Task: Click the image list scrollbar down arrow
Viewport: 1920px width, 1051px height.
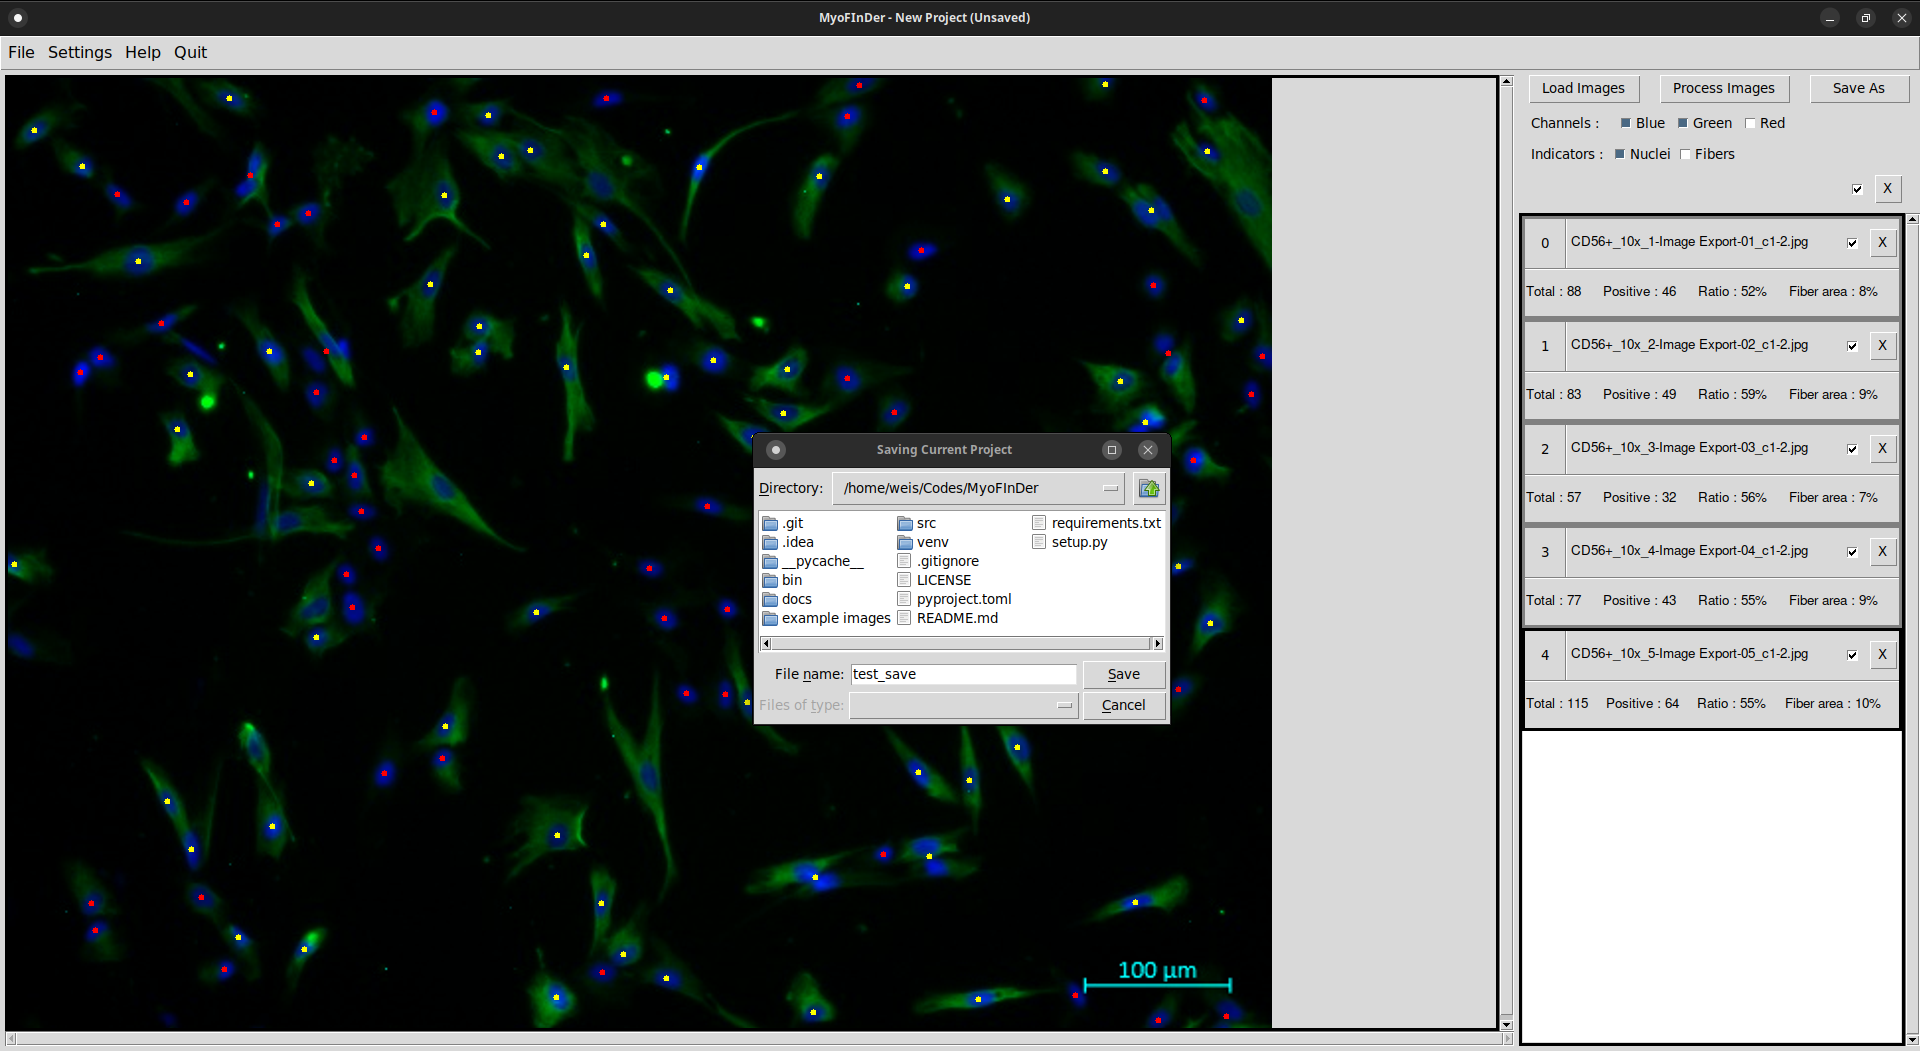Action: pyautogui.click(x=1913, y=1040)
